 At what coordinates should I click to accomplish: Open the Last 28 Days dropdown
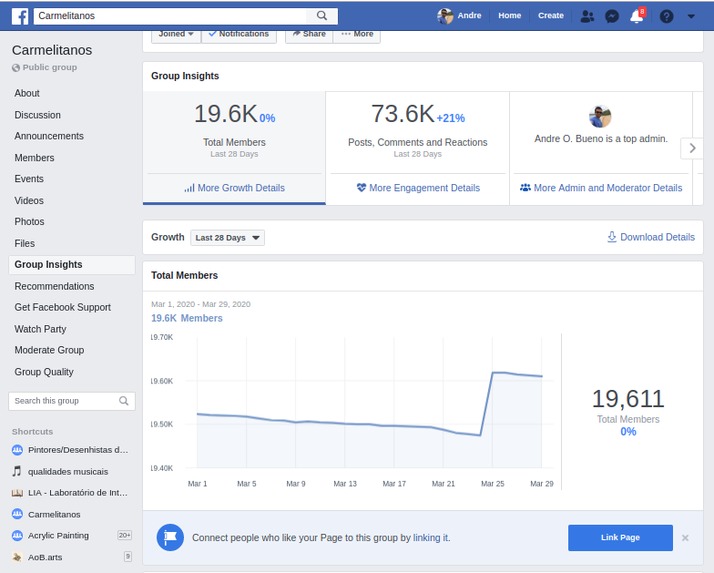227,238
